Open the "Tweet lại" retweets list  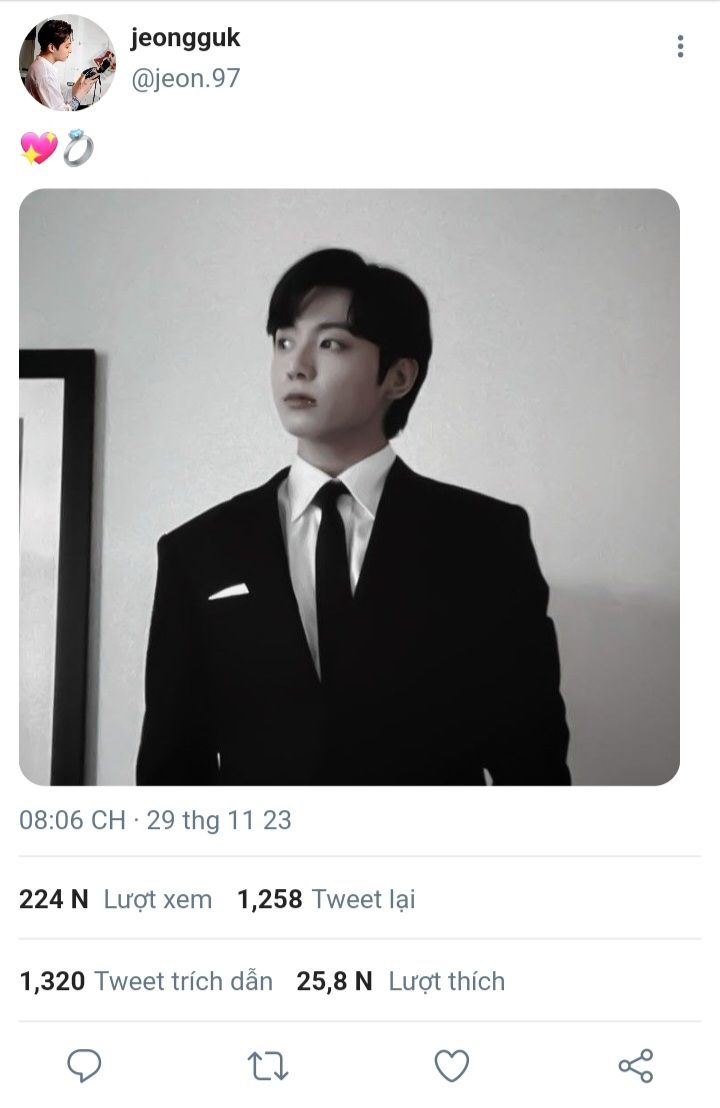[x=363, y=899]
